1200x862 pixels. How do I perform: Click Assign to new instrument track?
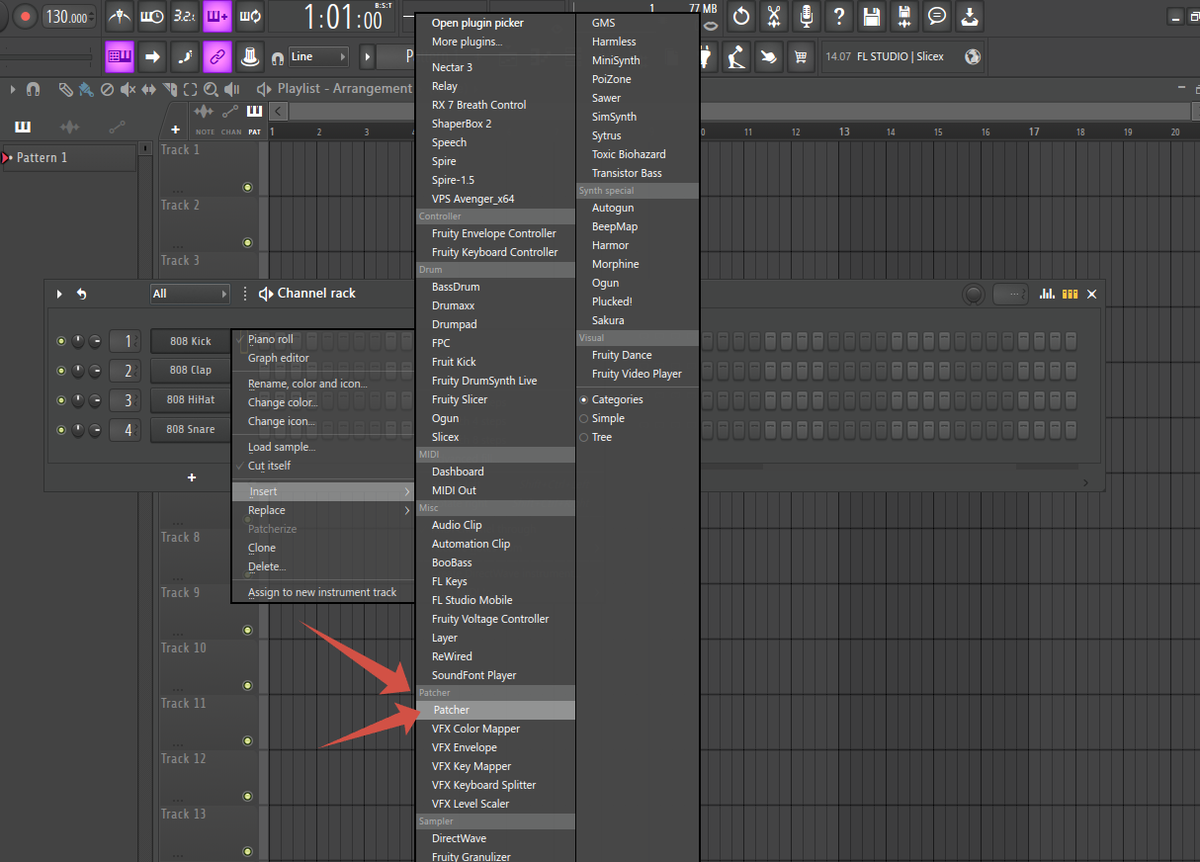pyautogui.click(x=322, y=592)
